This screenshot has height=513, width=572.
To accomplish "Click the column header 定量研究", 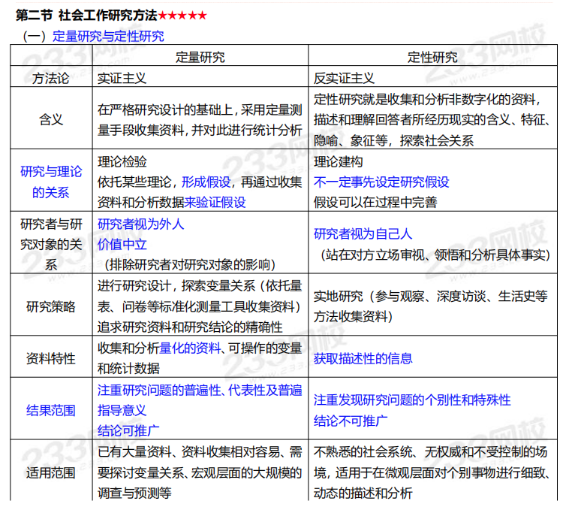I will pos(200,57).
